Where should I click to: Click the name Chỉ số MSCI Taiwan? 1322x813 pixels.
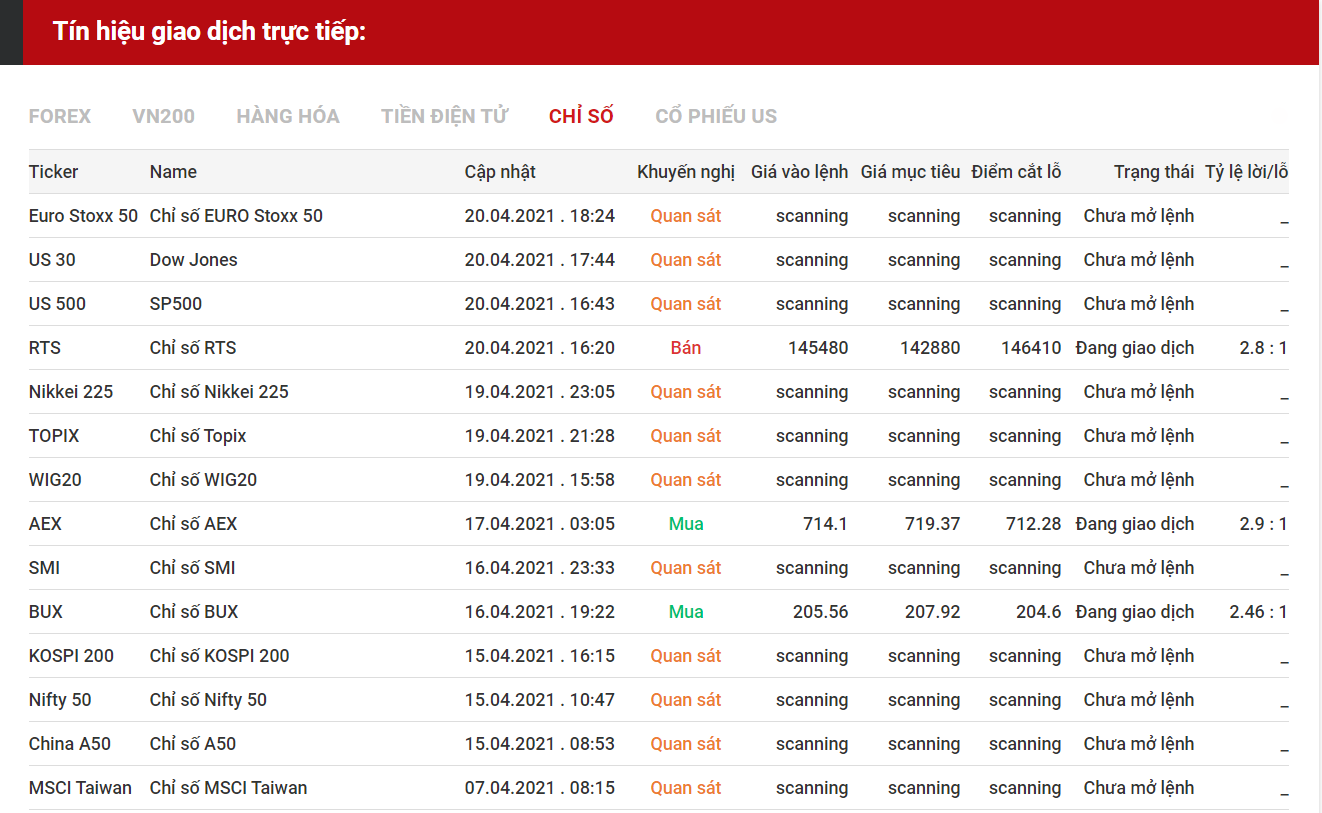(229, 788)
